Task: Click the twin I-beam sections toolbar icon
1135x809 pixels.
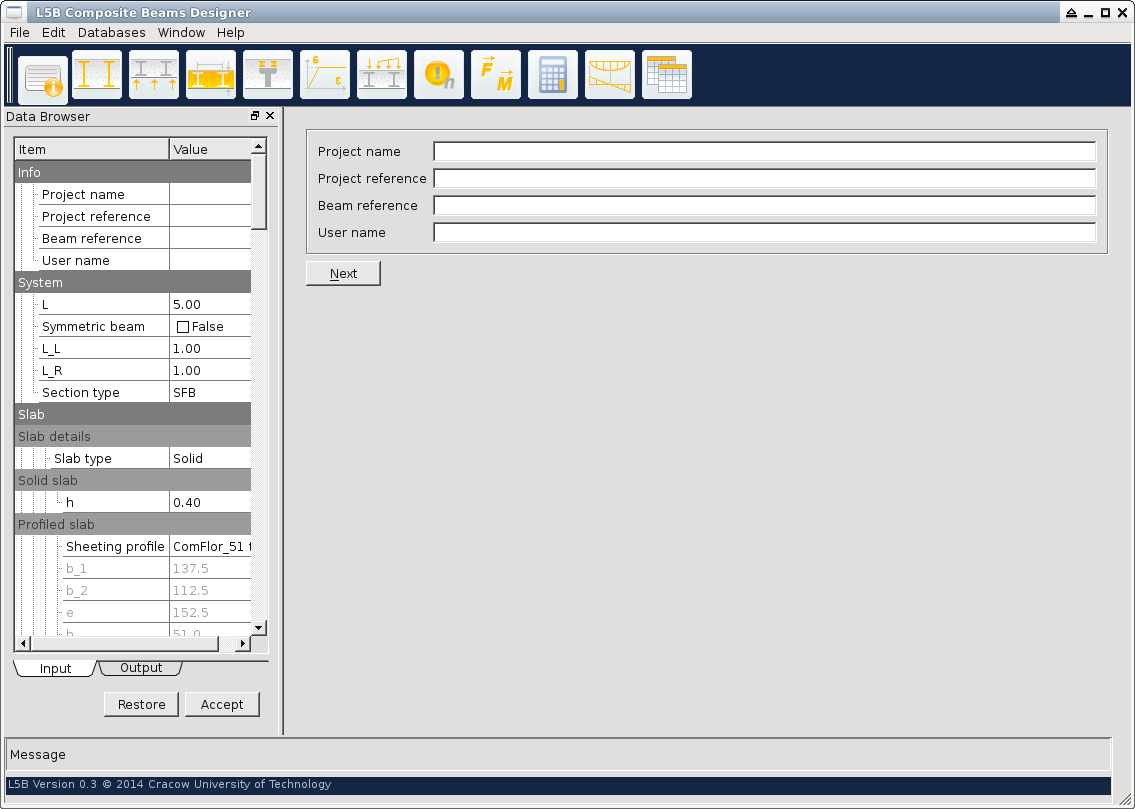Action: click(x=97, y=75)
